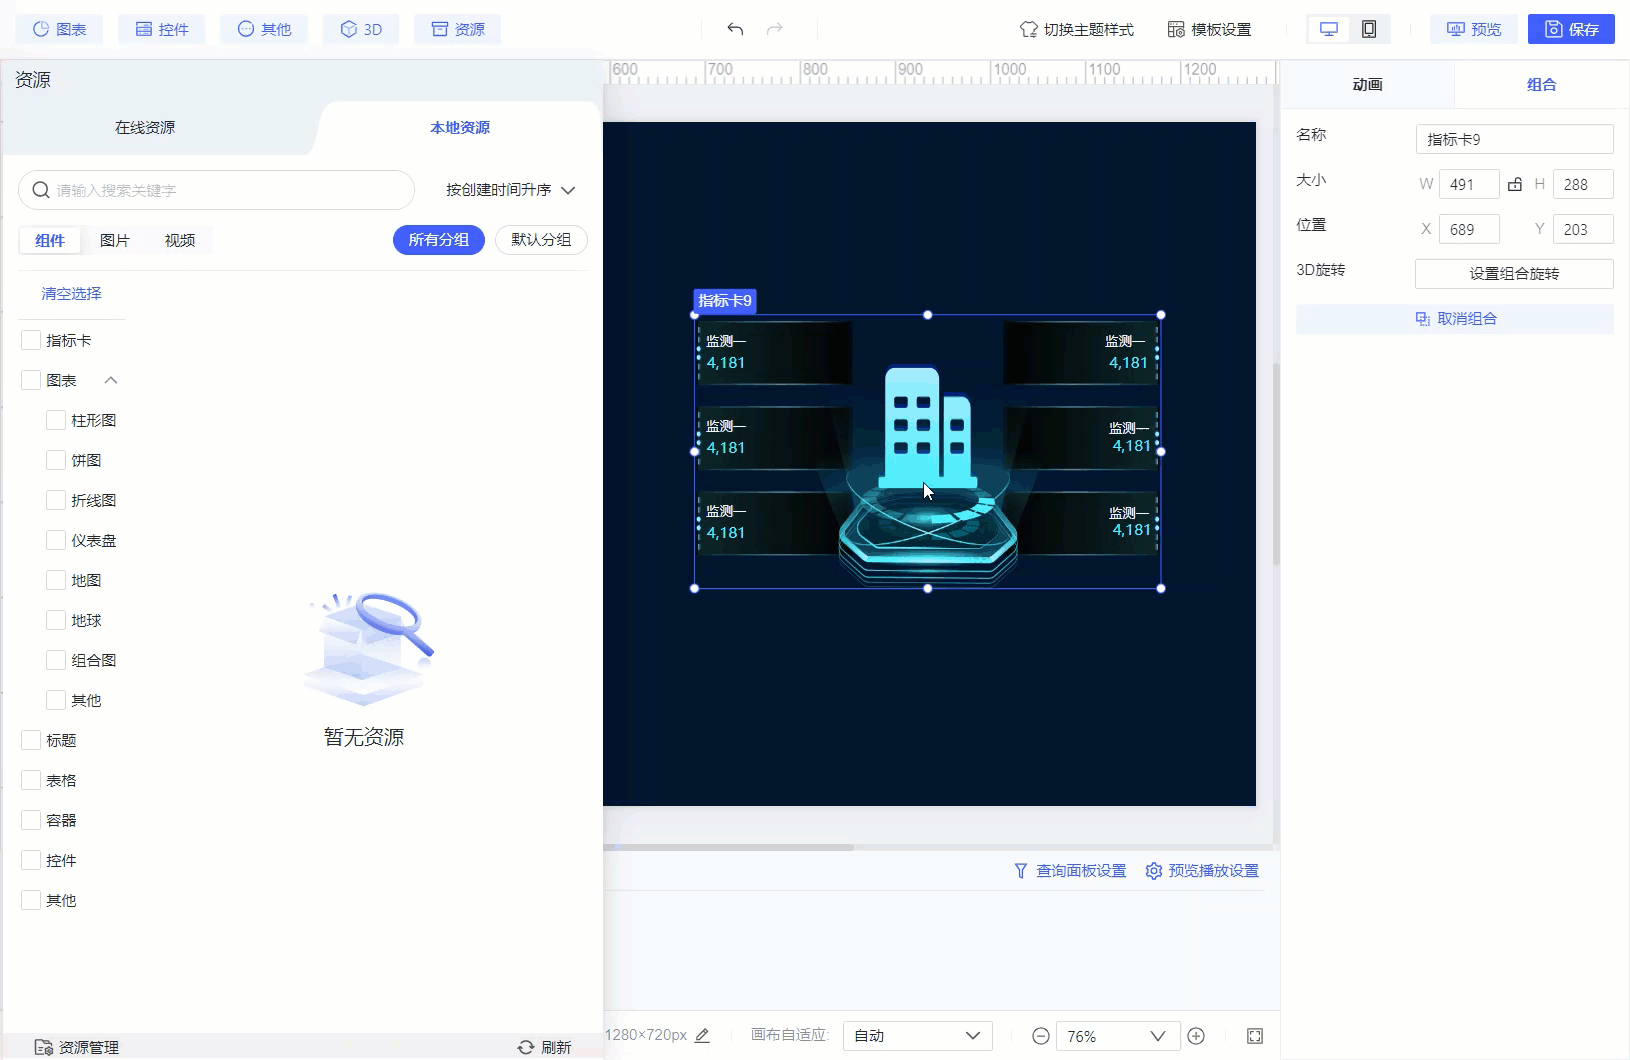This screenshot has height=1060, width=1630.
Task: Check the 柱形图 checkbox
Action: point(56,420)
